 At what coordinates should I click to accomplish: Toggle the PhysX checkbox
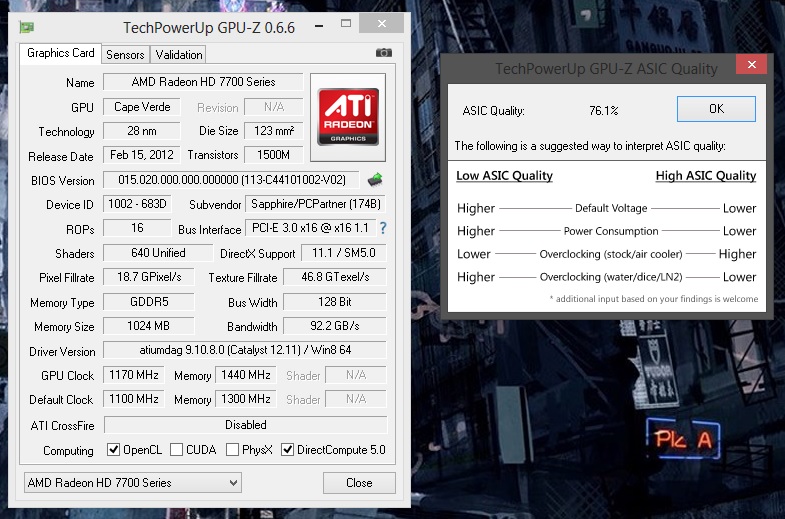[232, 449]
